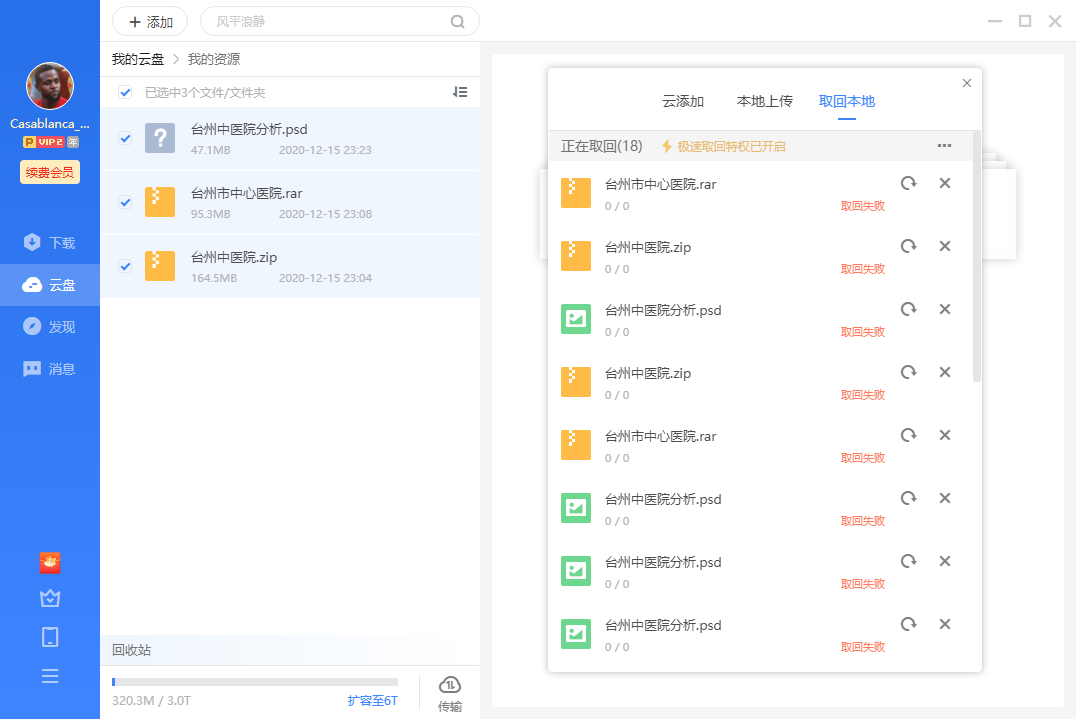Viewport: 1076px width, 719px height.
Task: Expand the hamburger menu in the sidebar
Action: 50,676
